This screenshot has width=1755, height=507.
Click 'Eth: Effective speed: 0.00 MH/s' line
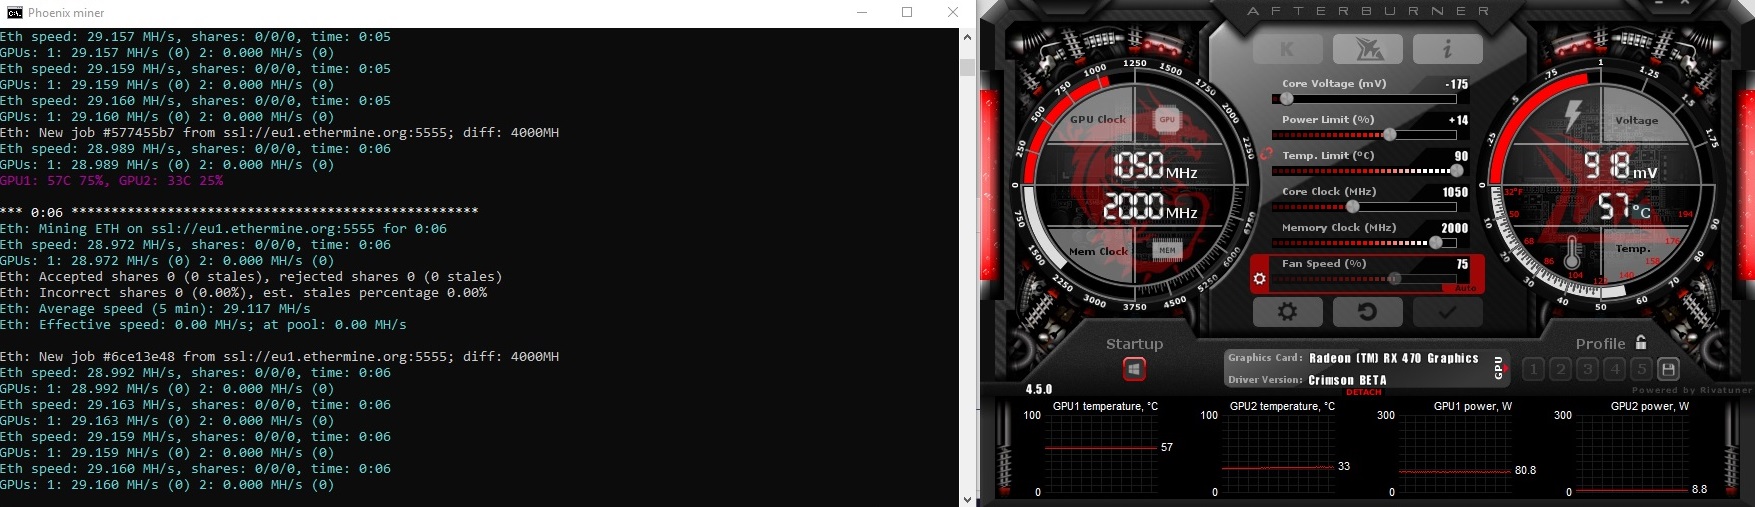[203, 325]
